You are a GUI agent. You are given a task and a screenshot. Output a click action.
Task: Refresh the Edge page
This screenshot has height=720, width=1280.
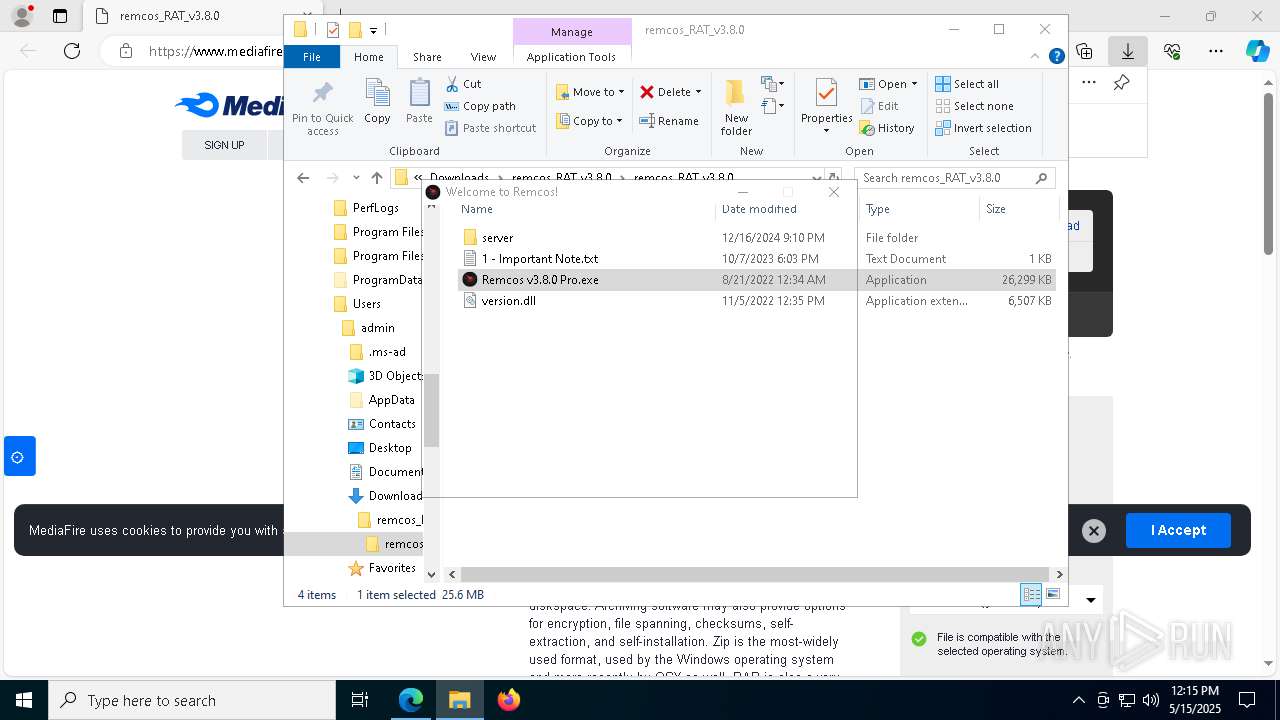pyautogui.click(x=72, y=51)
